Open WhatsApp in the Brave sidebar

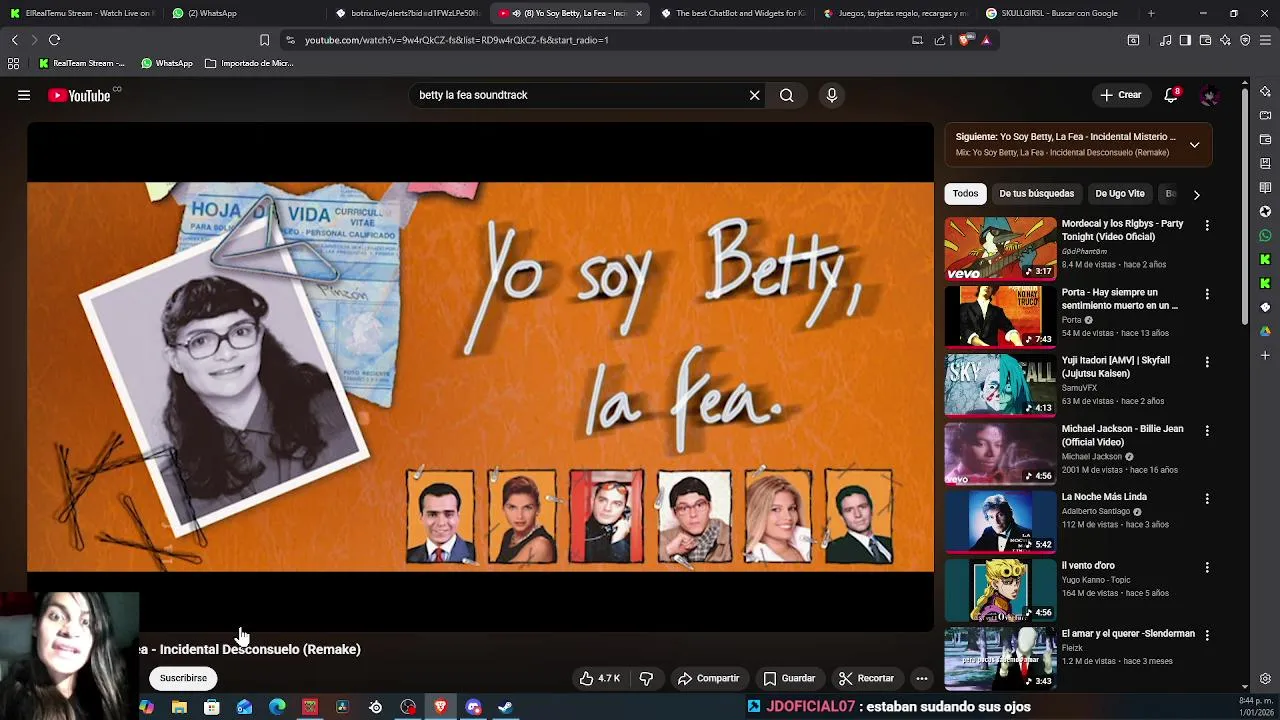[x=1265, y=235]
